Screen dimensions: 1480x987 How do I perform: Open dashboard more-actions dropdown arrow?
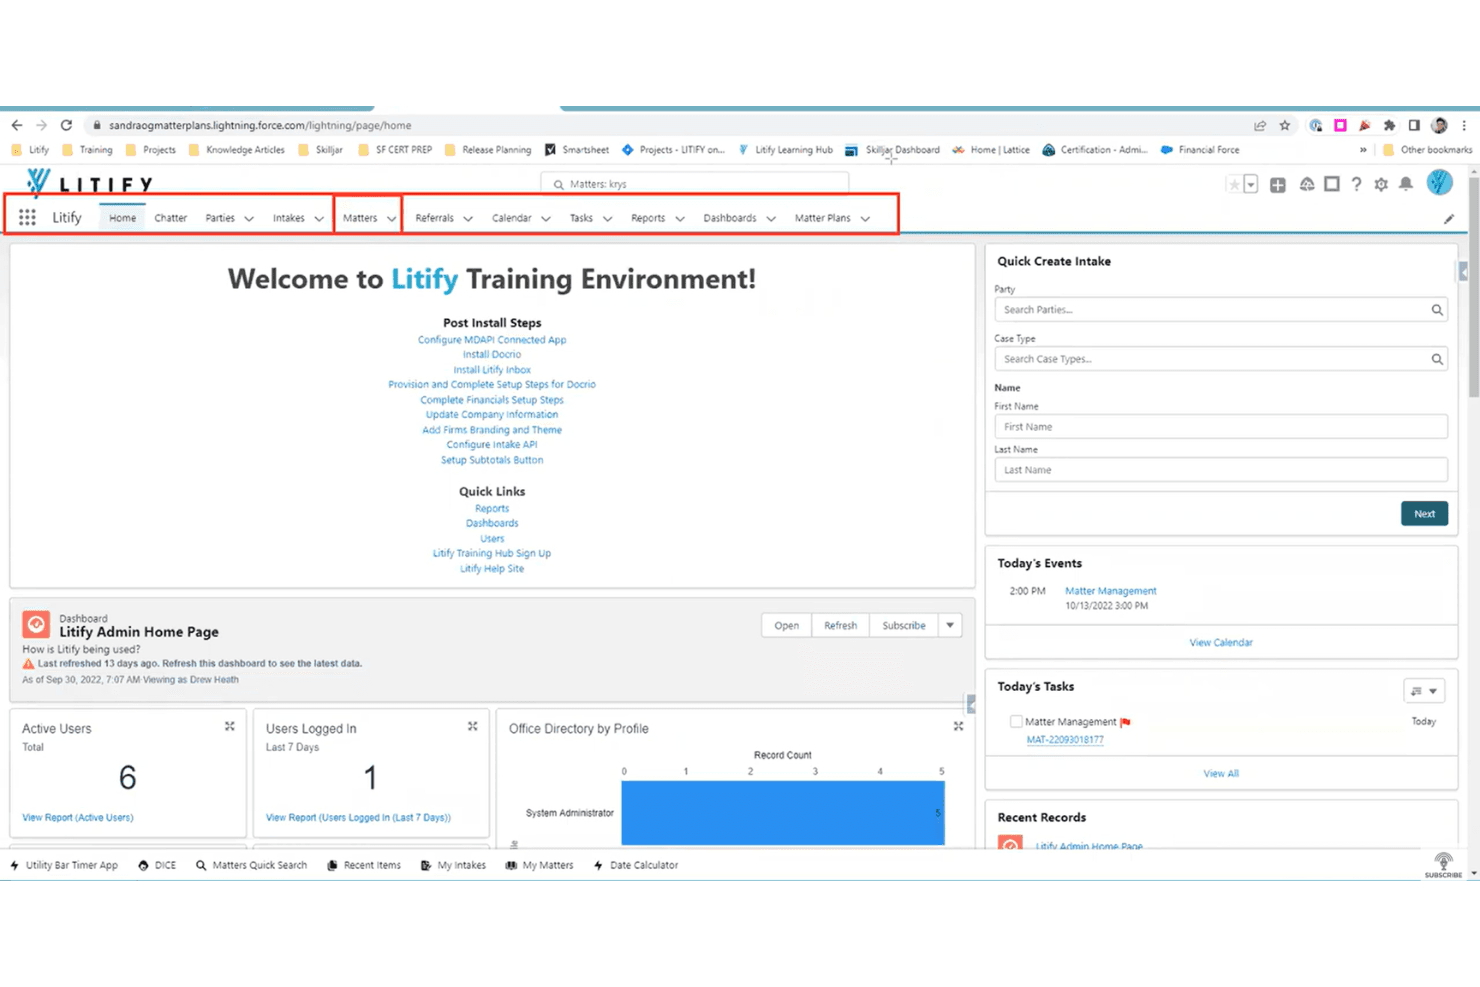click(x=950, y=626)
